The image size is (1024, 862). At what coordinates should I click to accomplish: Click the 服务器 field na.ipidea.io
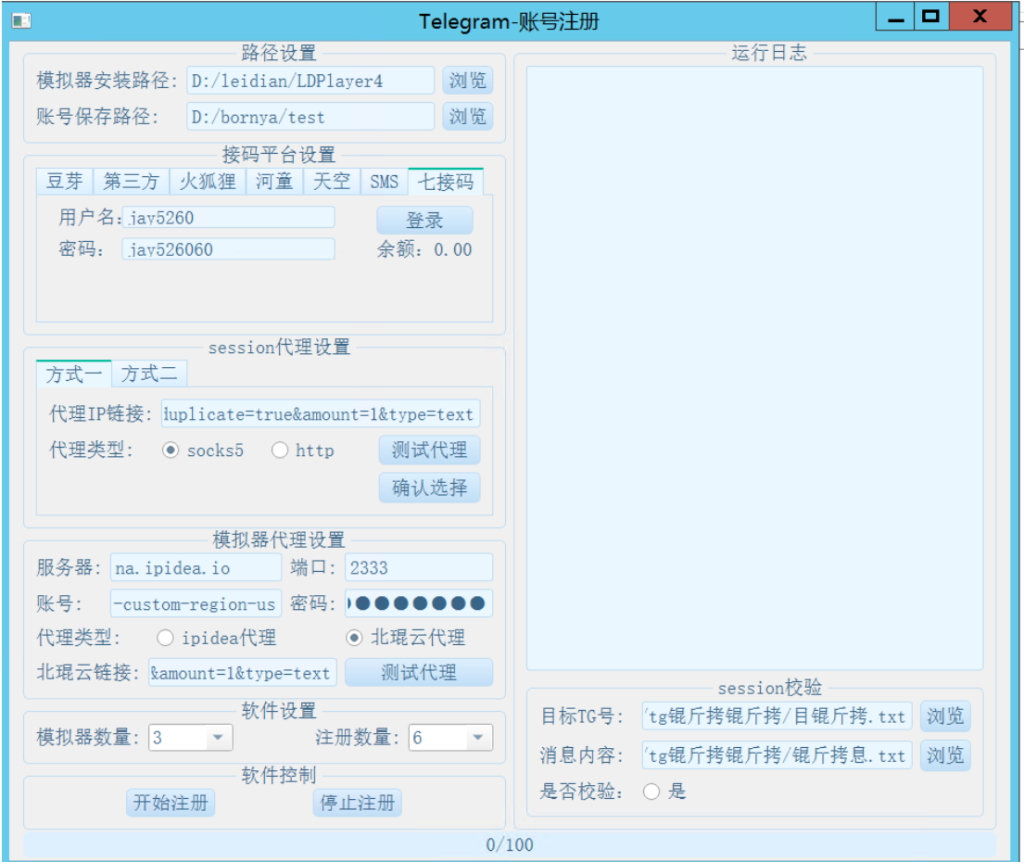[196, 567]
